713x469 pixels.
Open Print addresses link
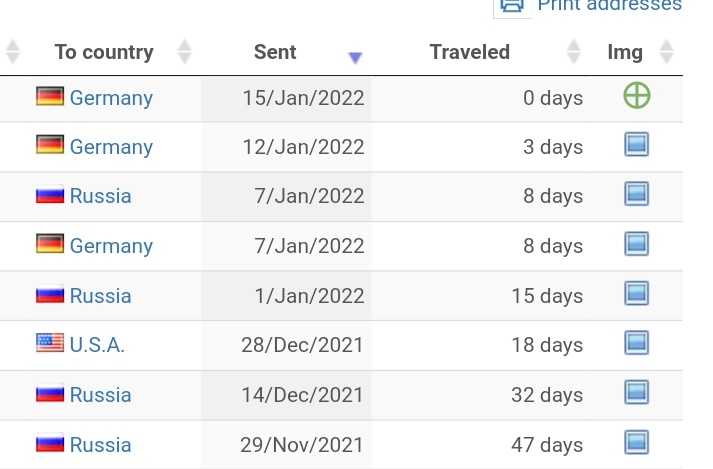(609, 5)
